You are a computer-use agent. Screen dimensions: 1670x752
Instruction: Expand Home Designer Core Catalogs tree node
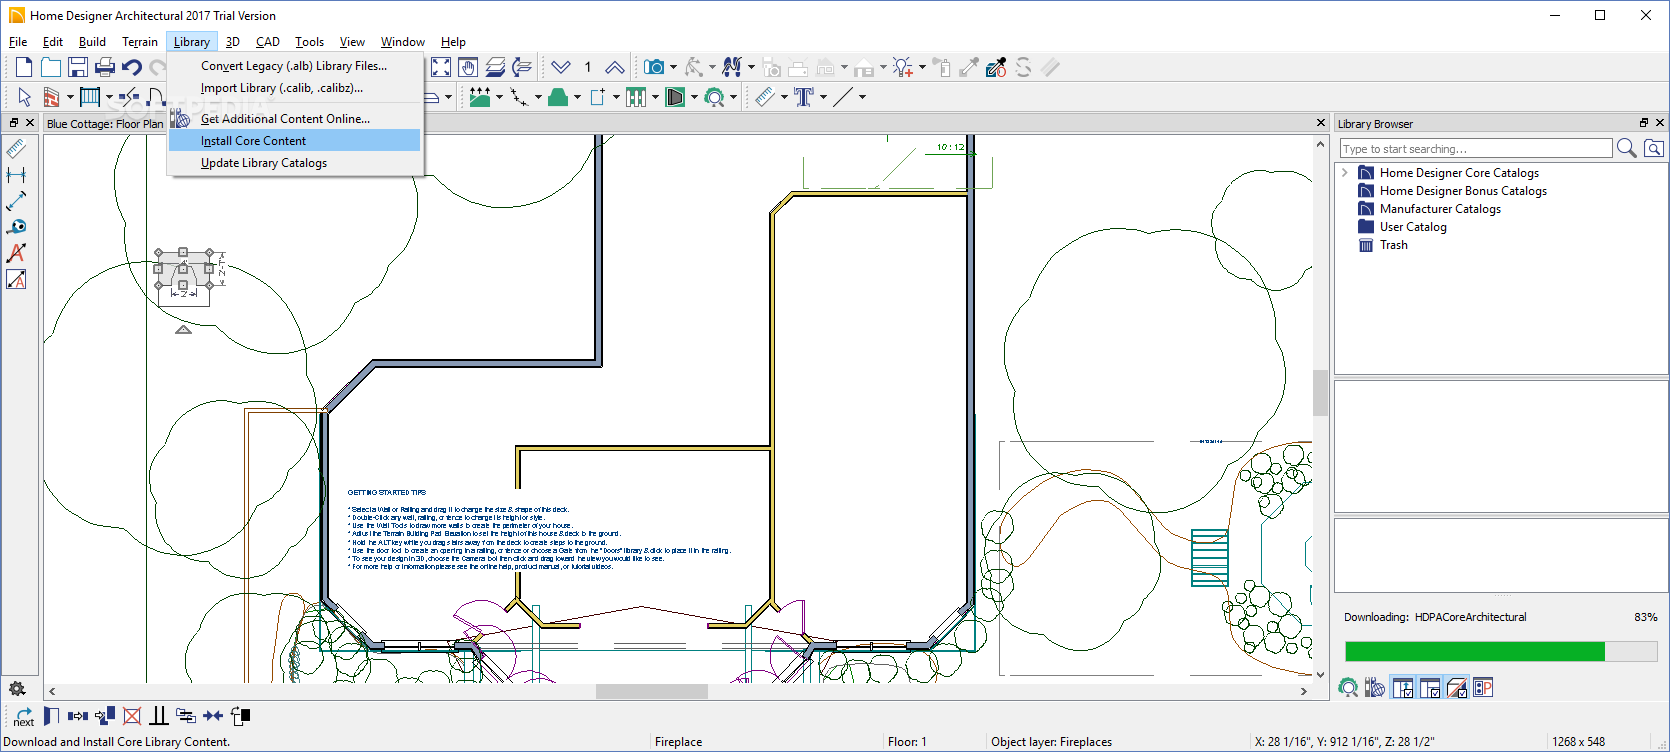coord(1345,173)
